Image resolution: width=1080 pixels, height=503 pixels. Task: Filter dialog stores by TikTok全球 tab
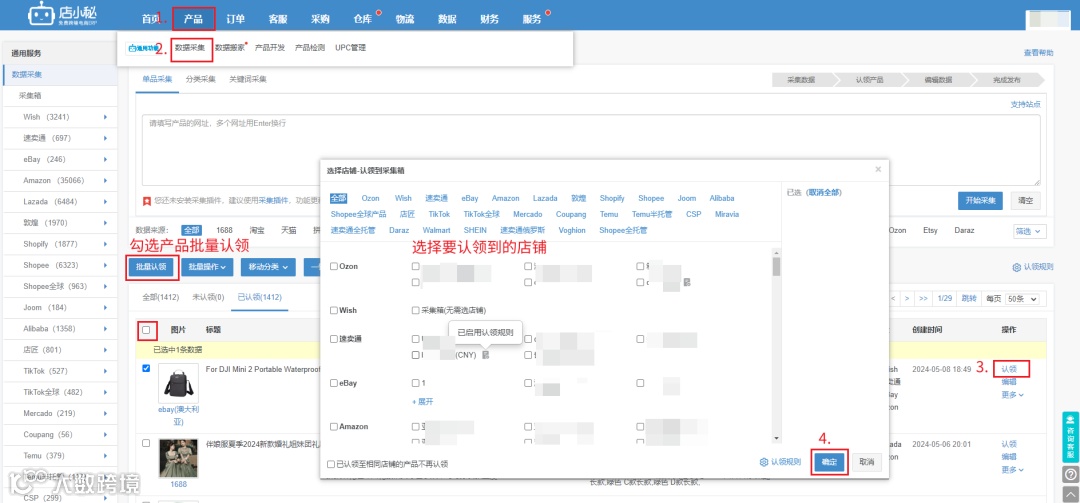(481, 214)
